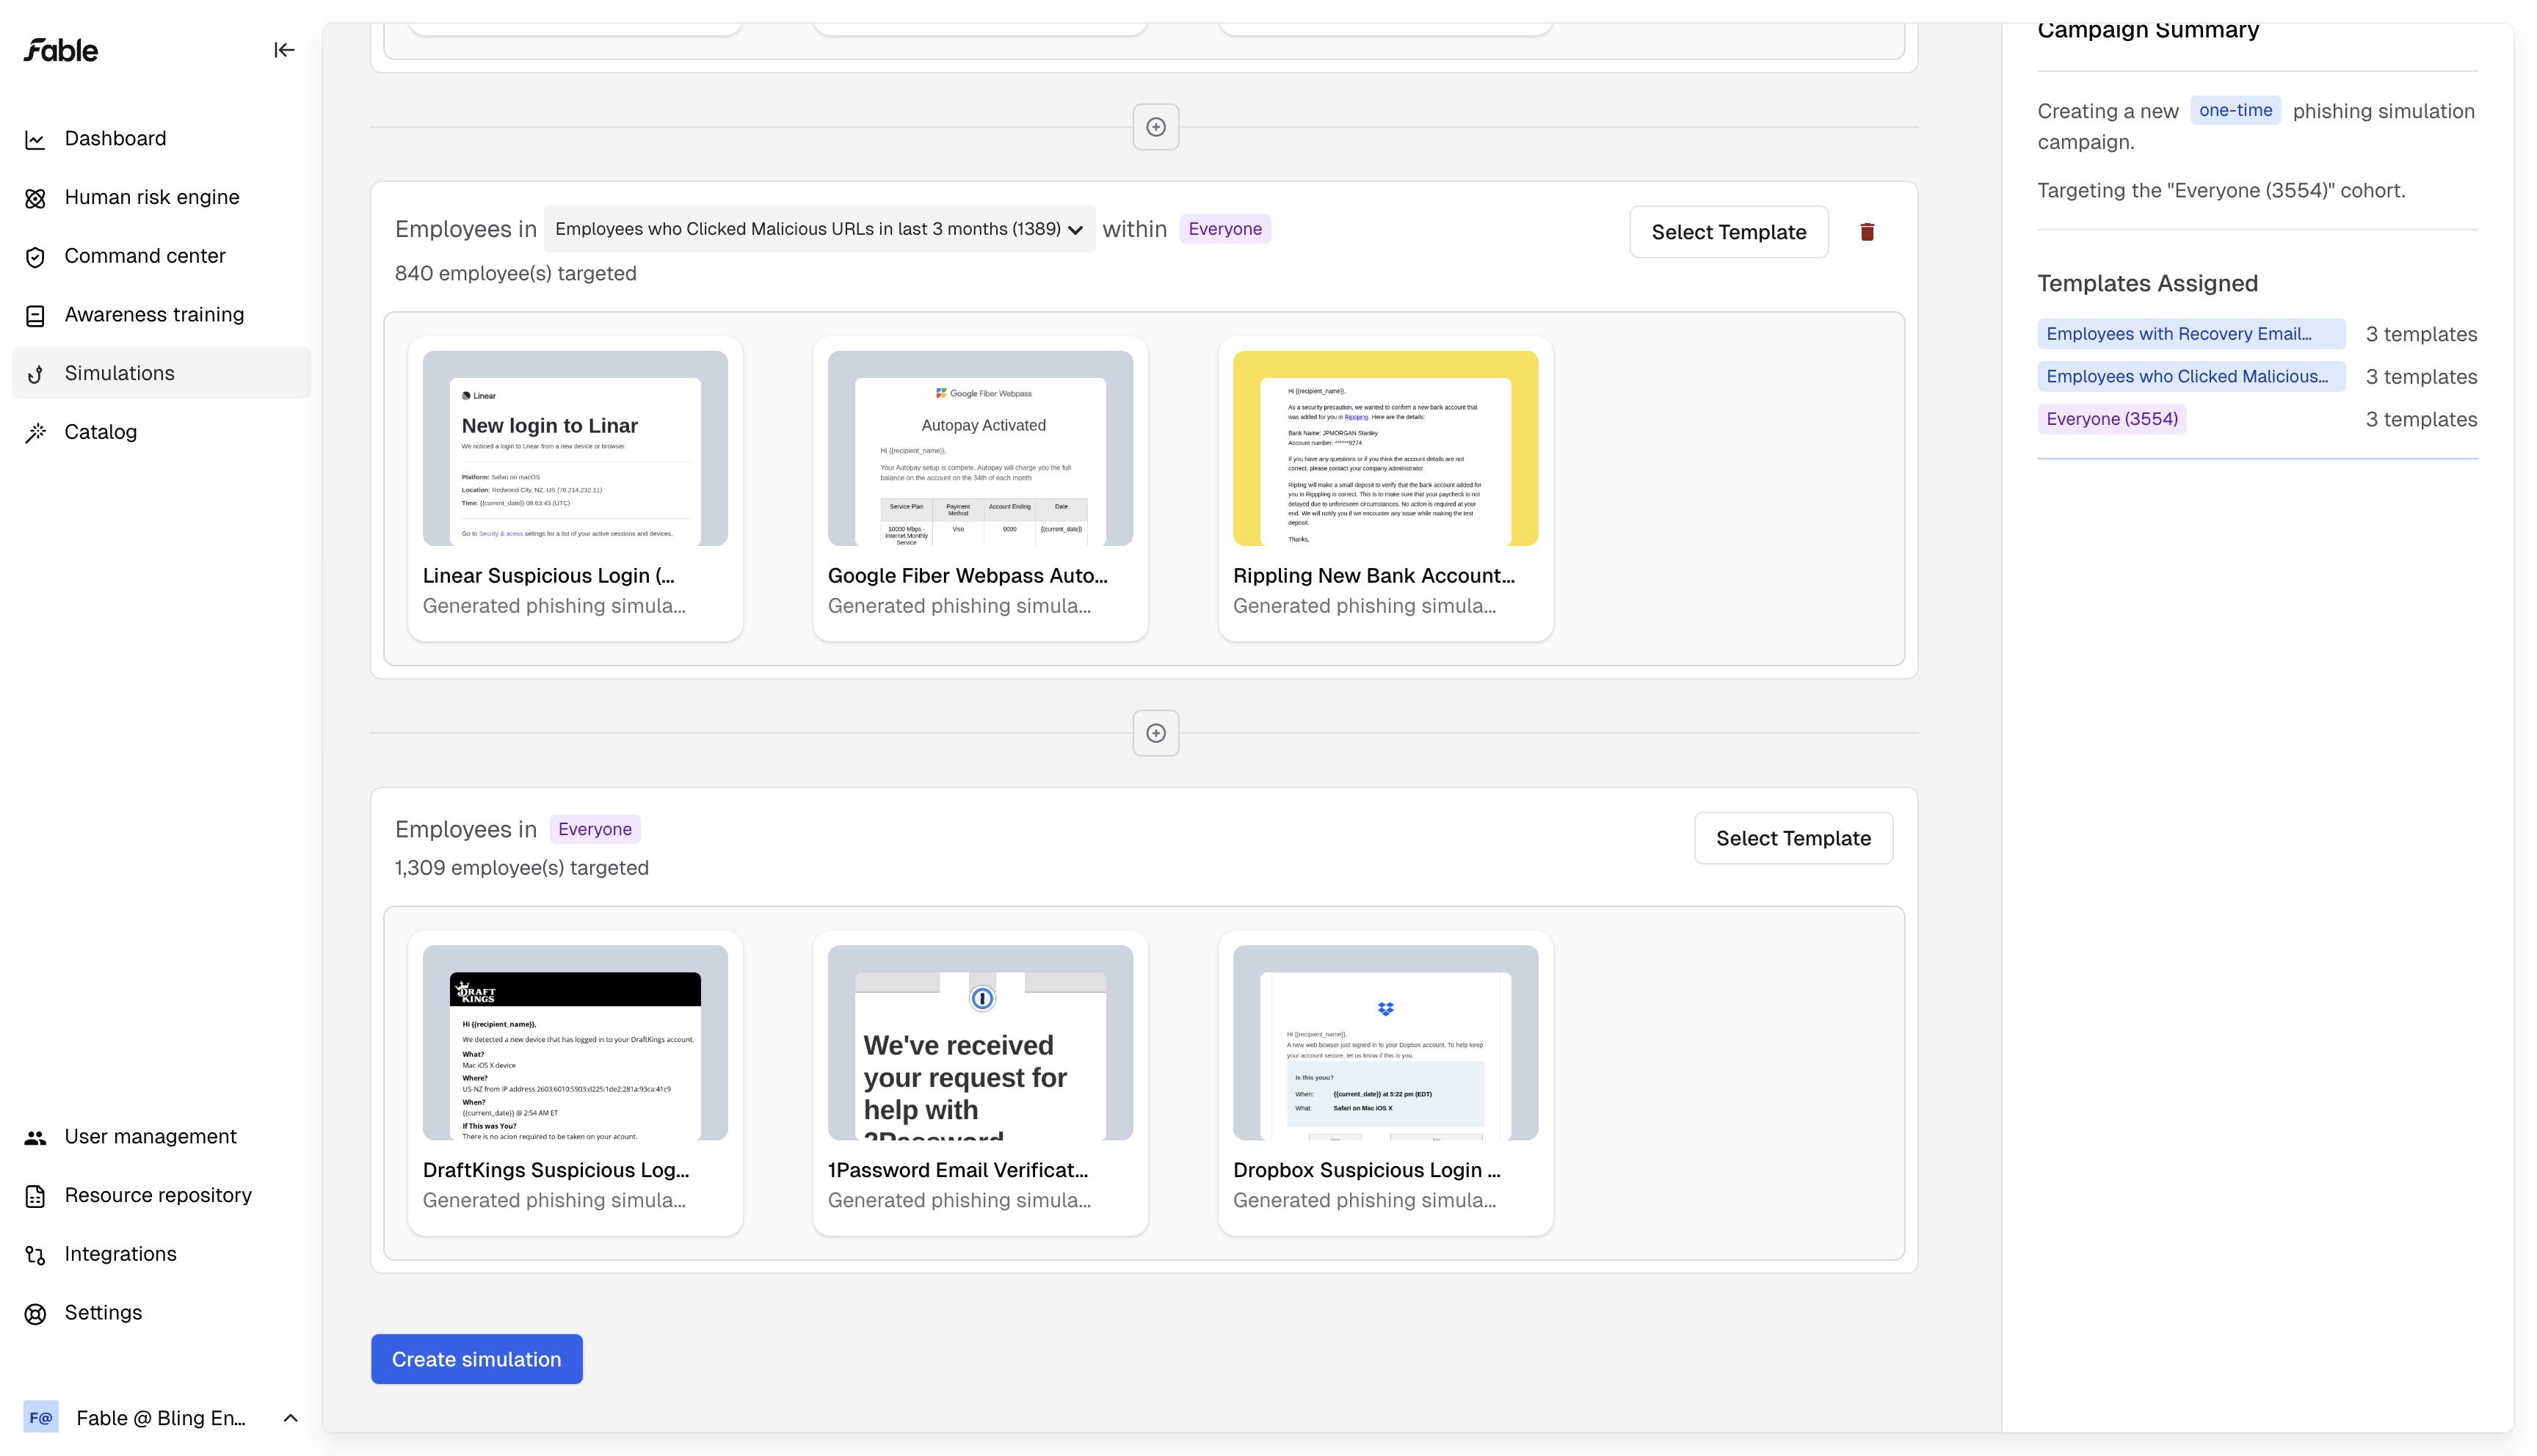This screenshot has height=1456, width=2537.
Task: Select Simulations in the sidebar
Action: (161, 373)
